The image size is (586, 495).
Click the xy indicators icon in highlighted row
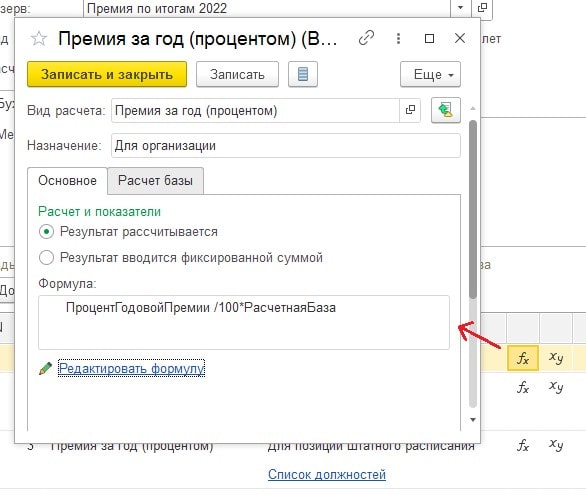556,358
